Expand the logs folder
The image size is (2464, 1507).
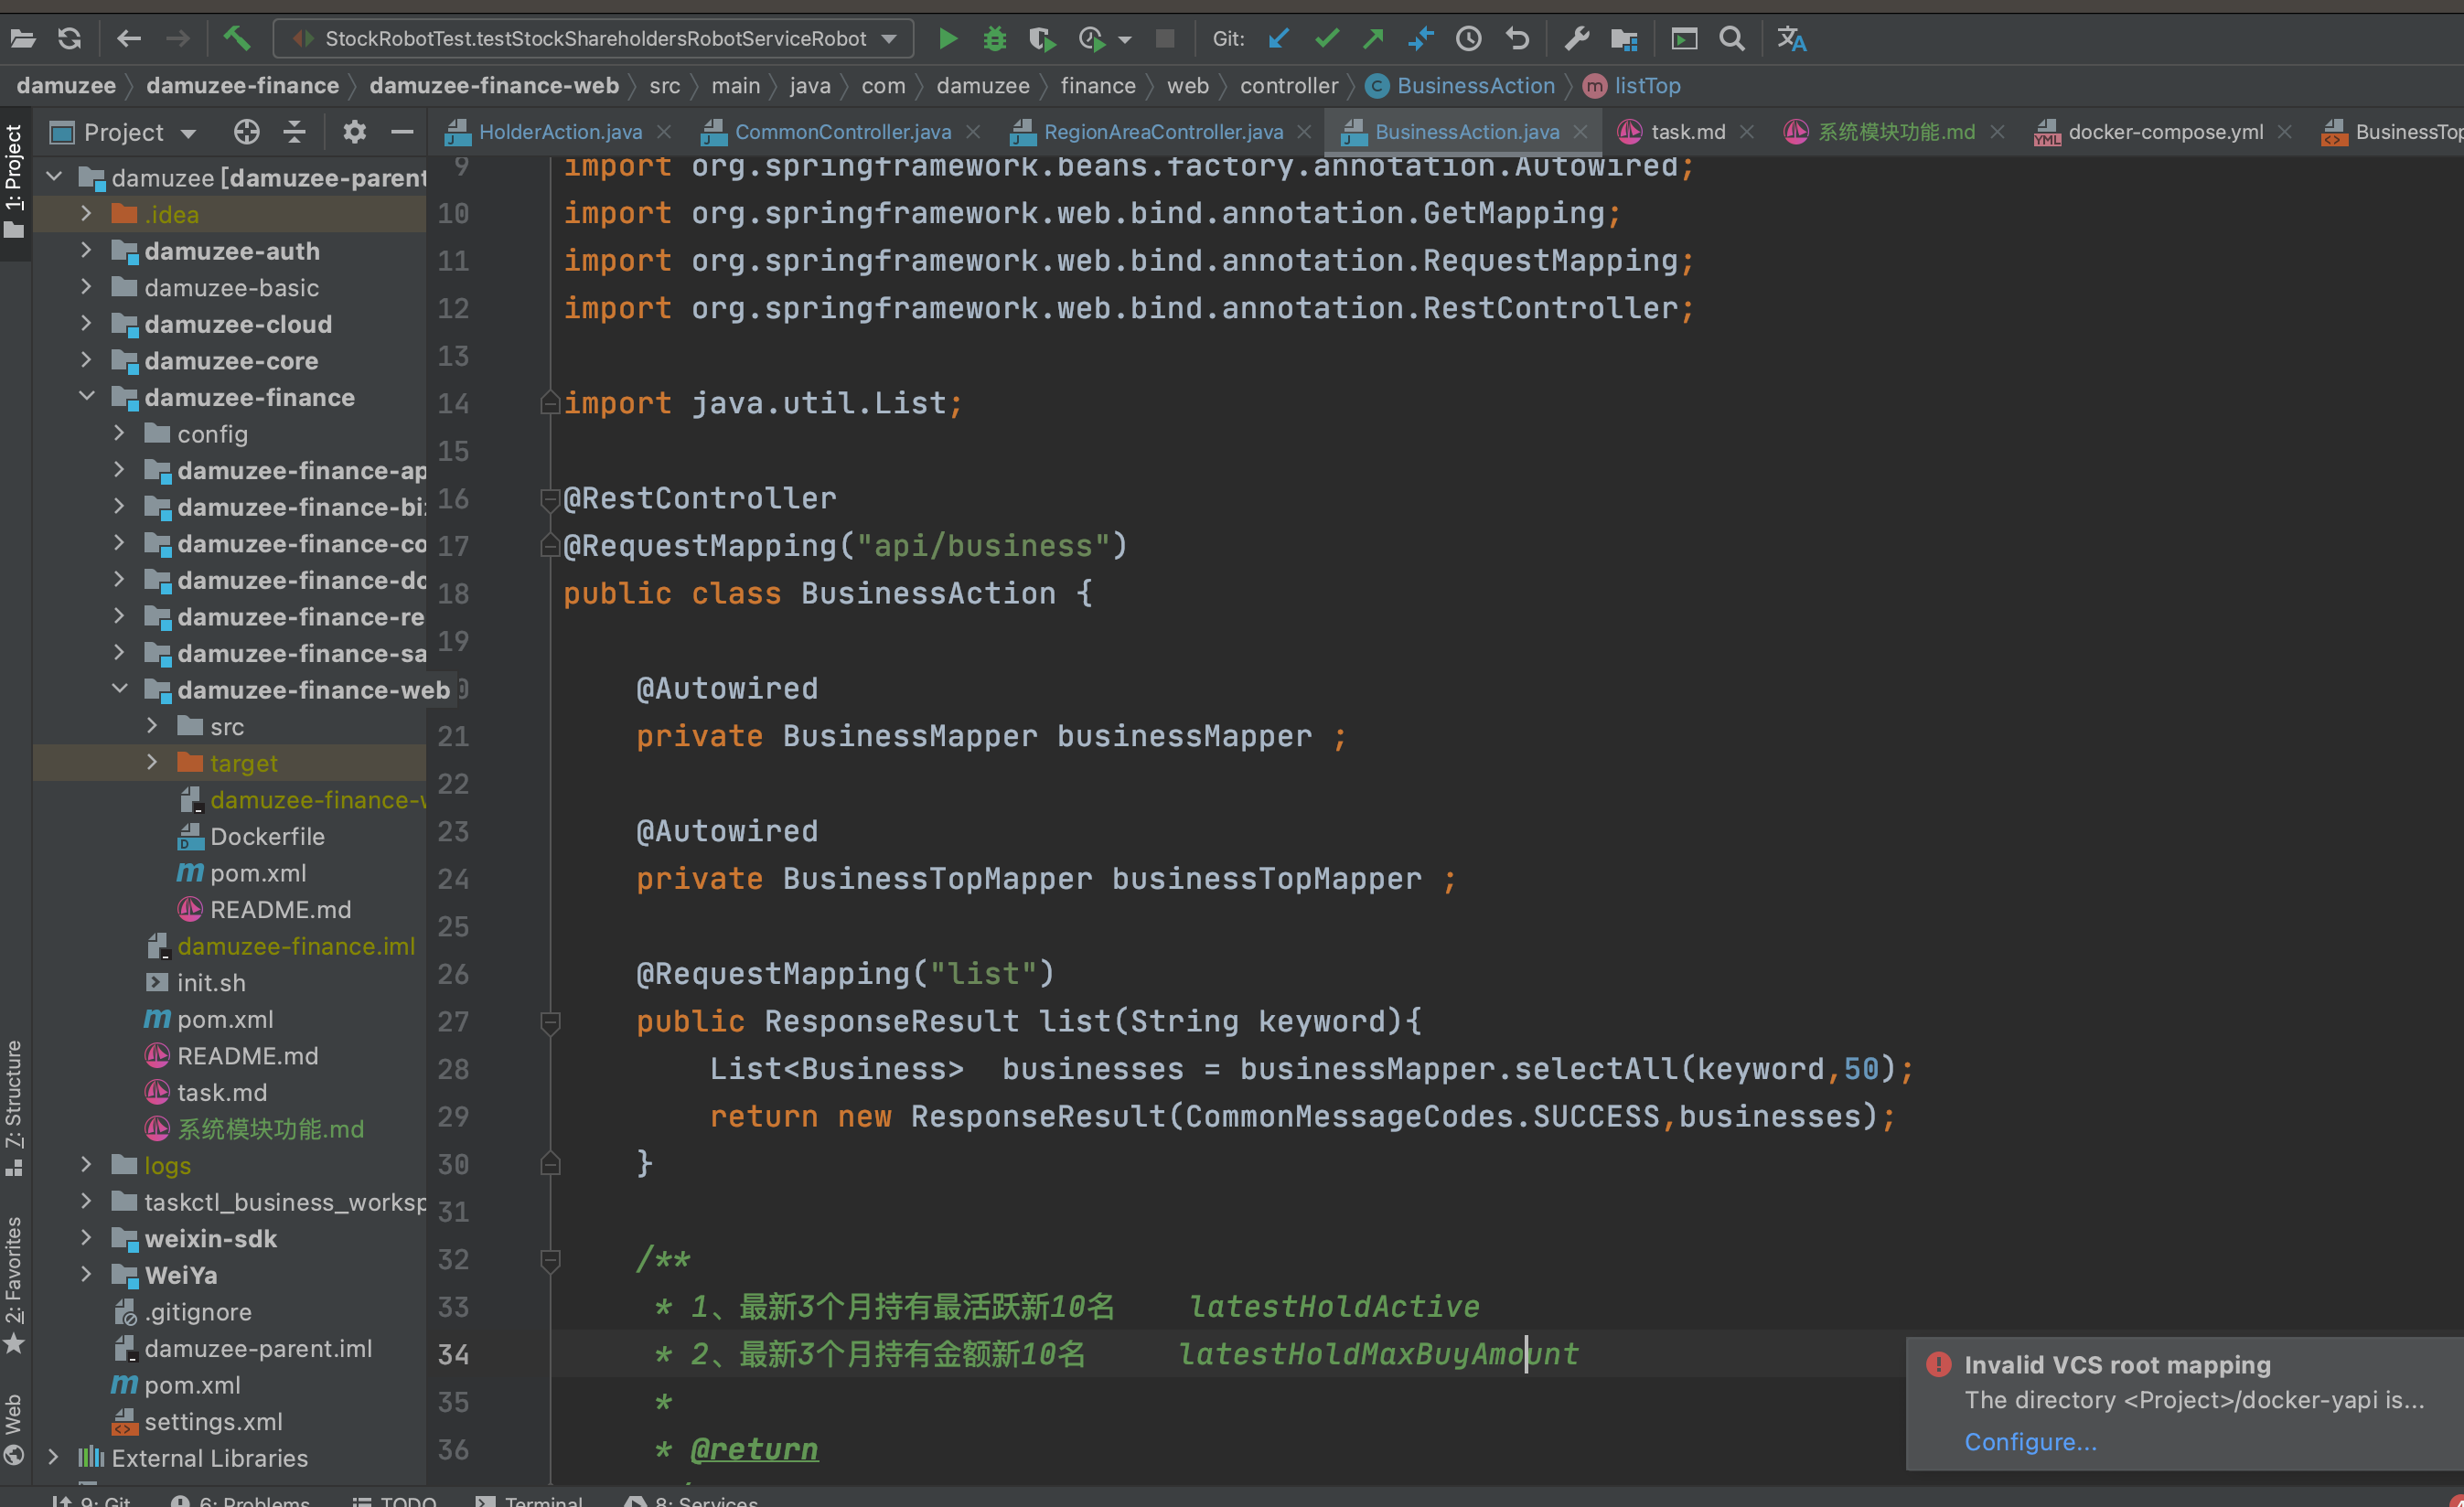[x=86, y=1164]
